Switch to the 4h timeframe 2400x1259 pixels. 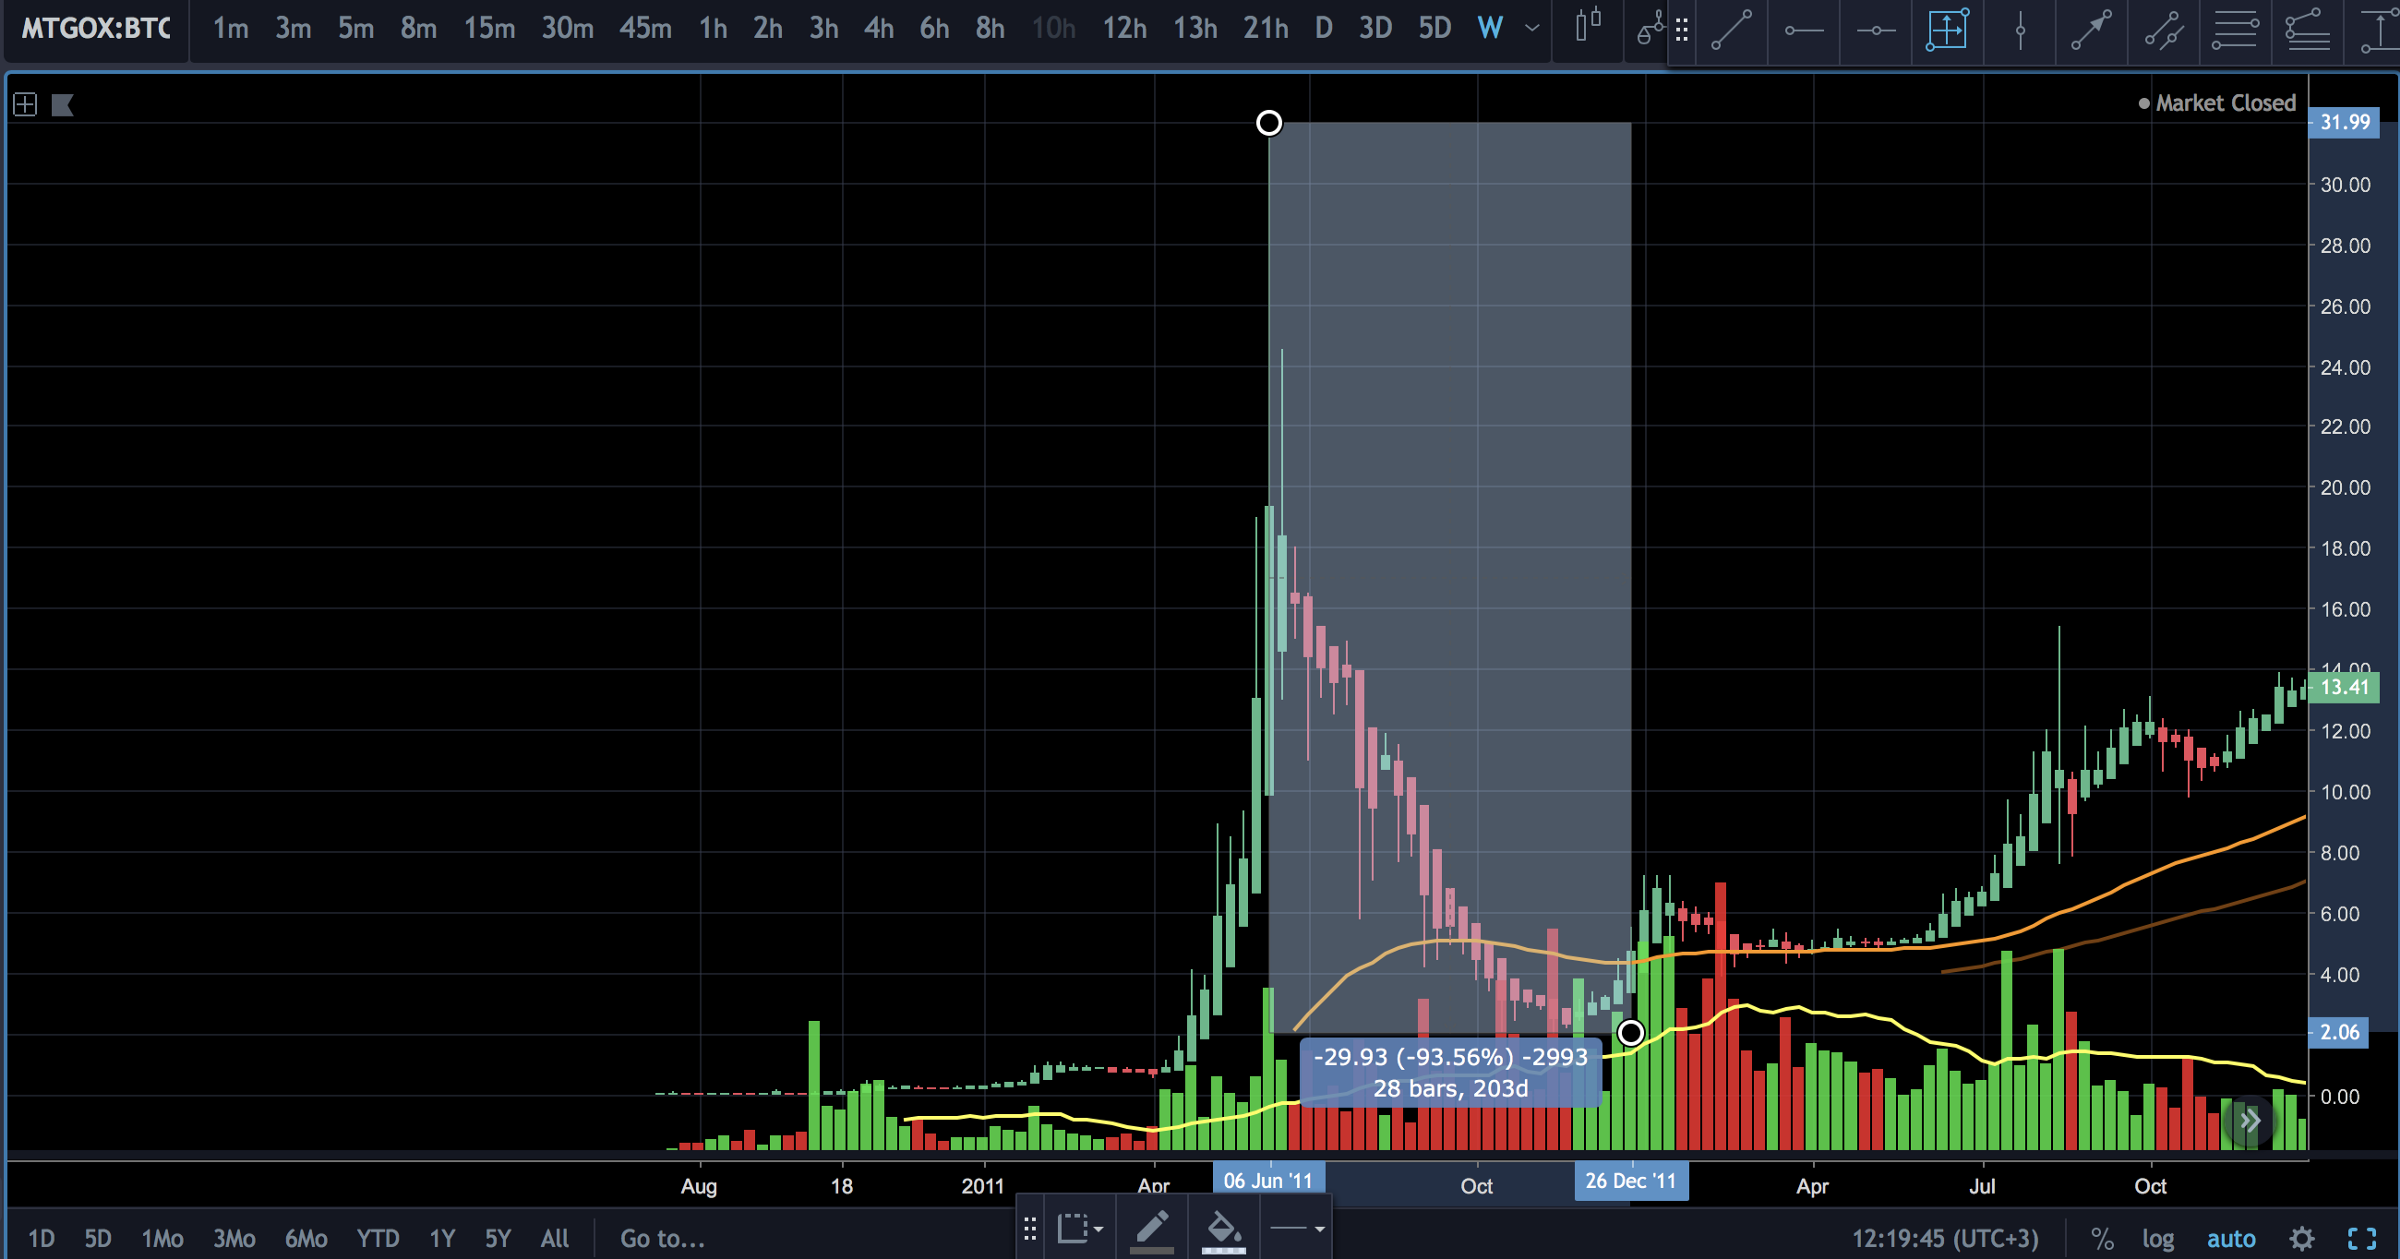(878, 28)
